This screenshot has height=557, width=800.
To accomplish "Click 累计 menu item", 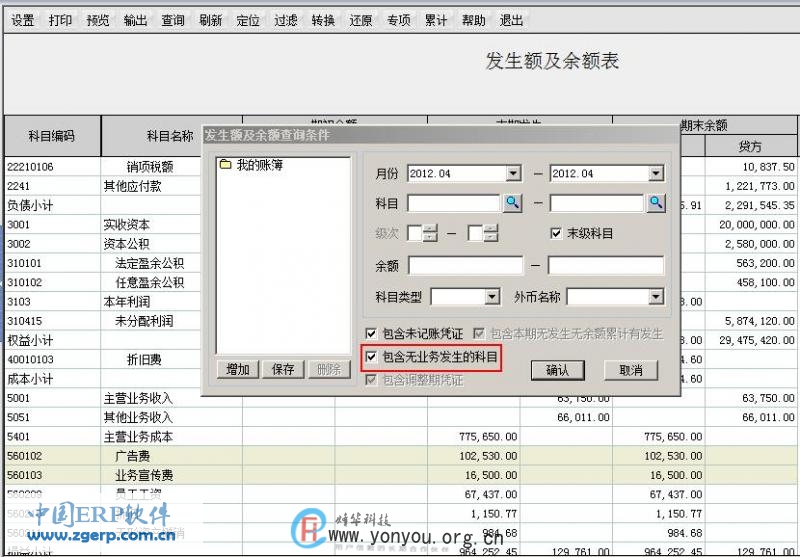I will [436, 20].
